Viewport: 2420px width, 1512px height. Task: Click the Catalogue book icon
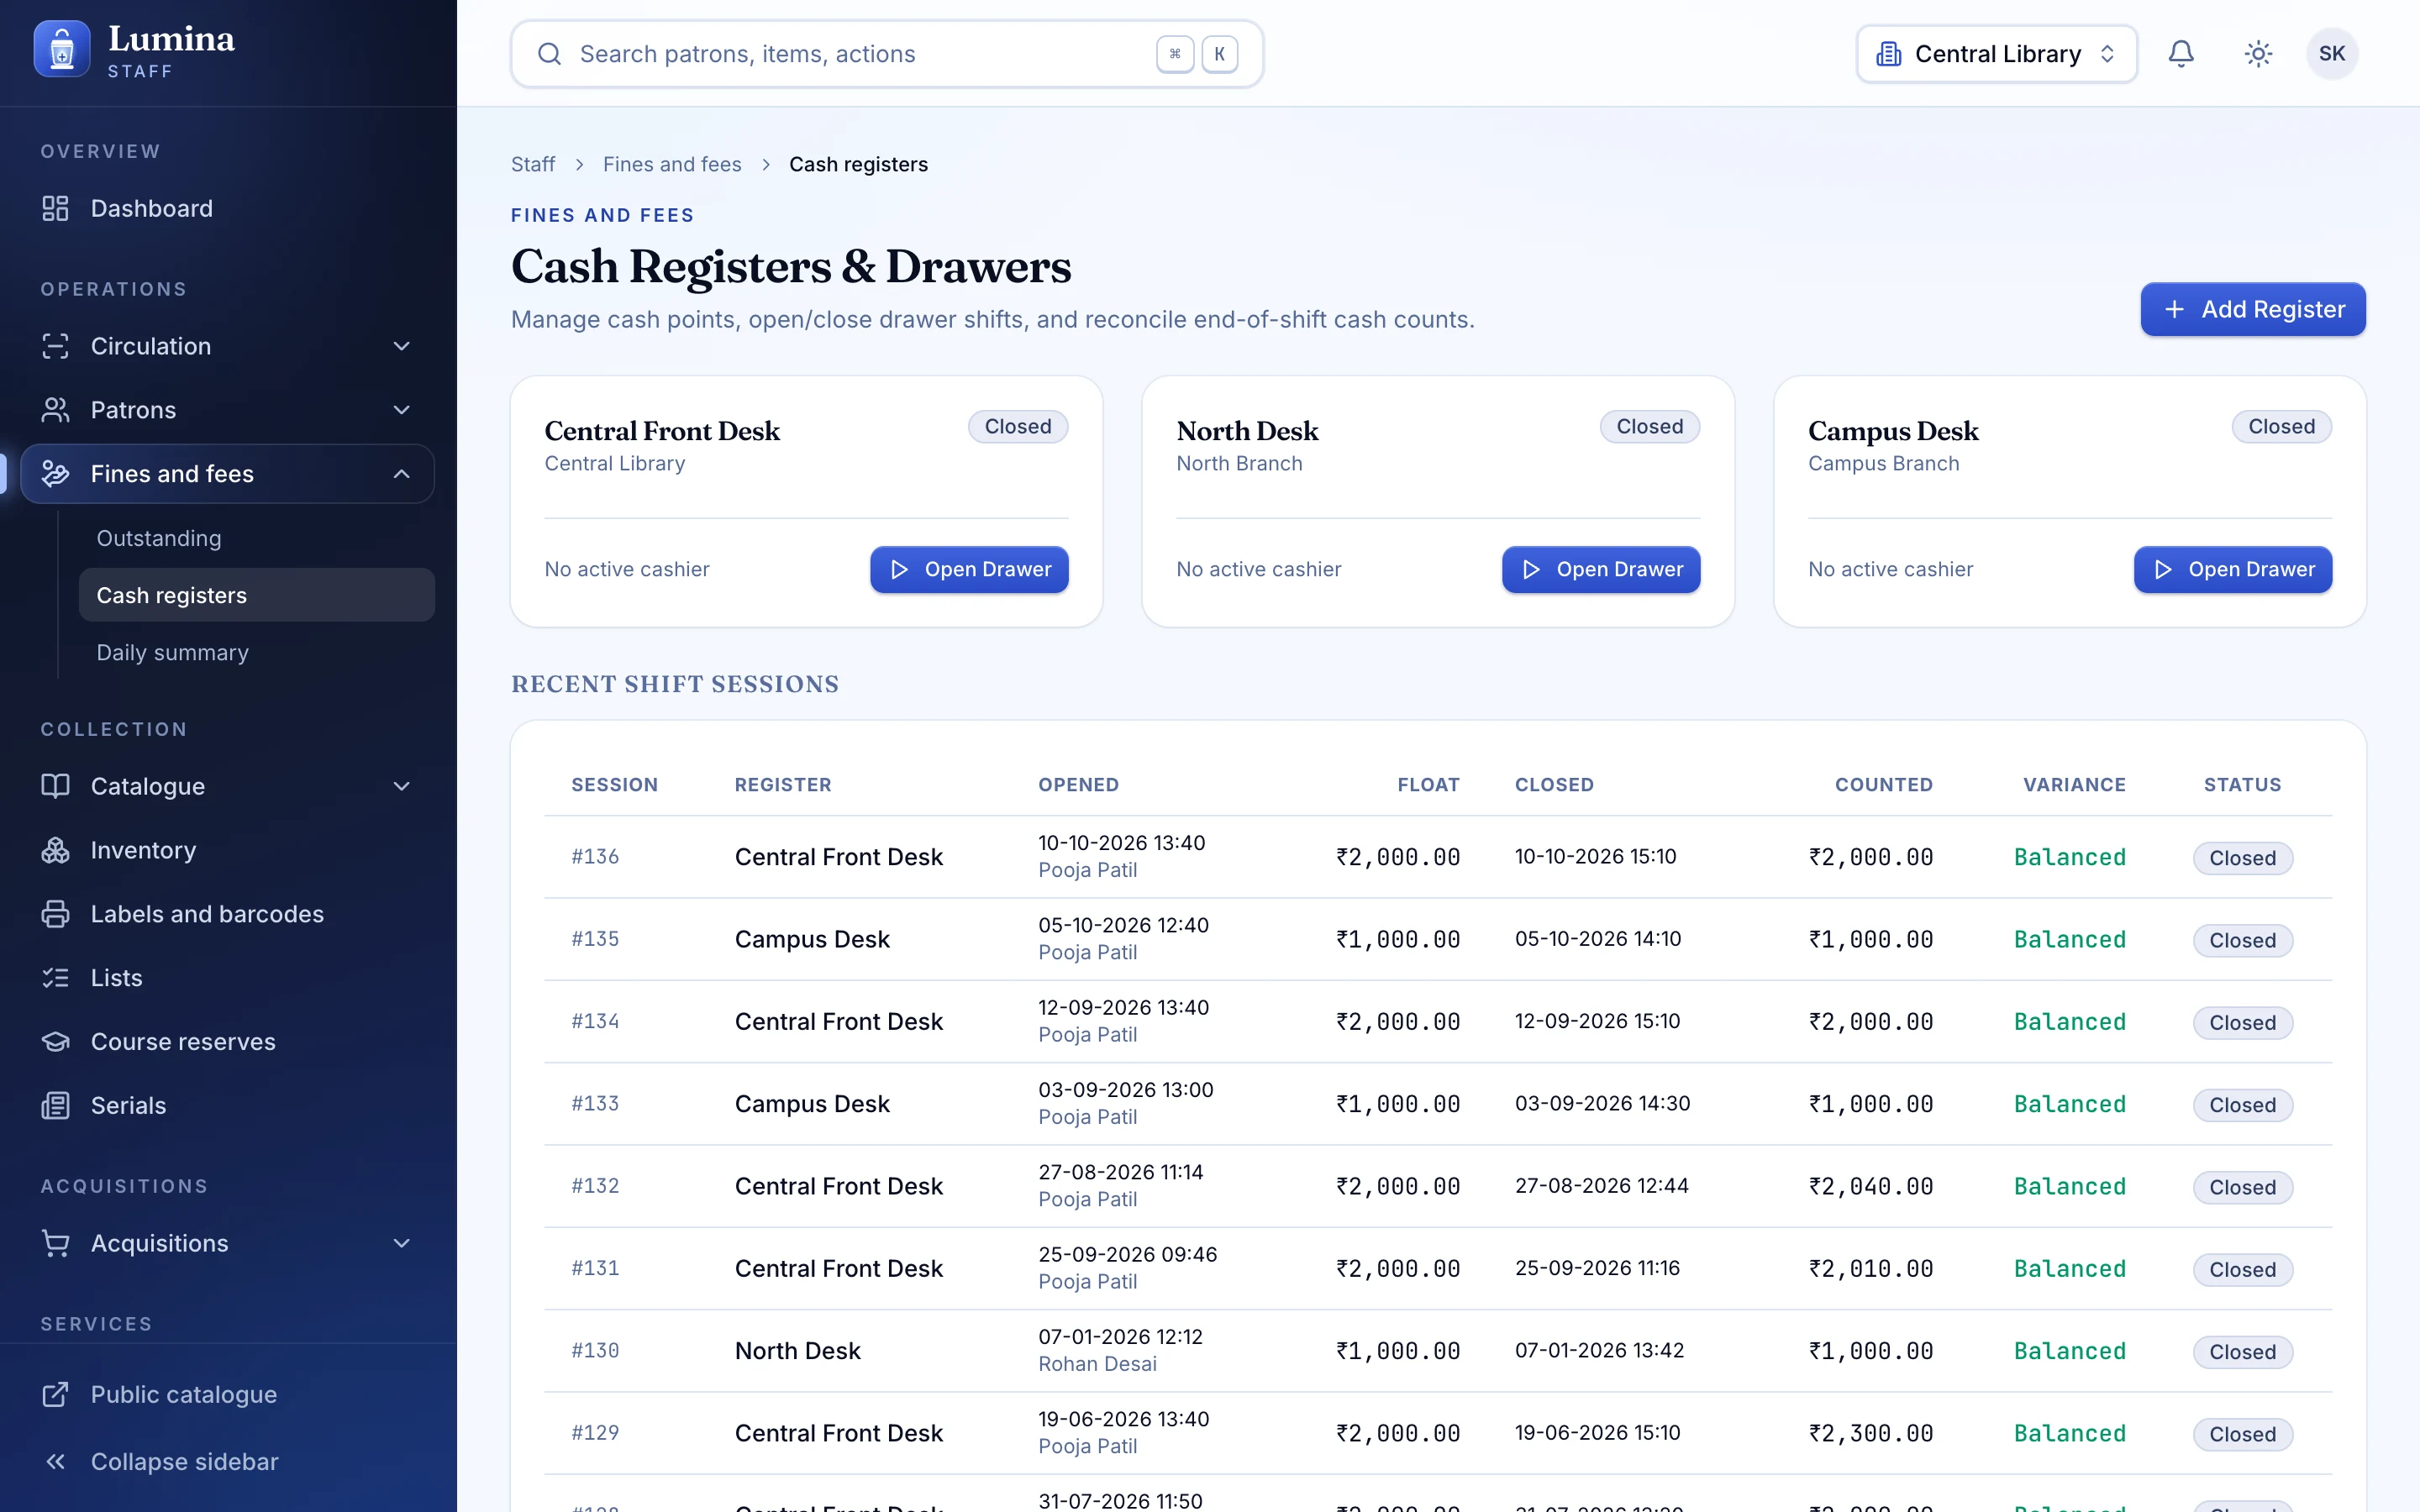point(55,786)
